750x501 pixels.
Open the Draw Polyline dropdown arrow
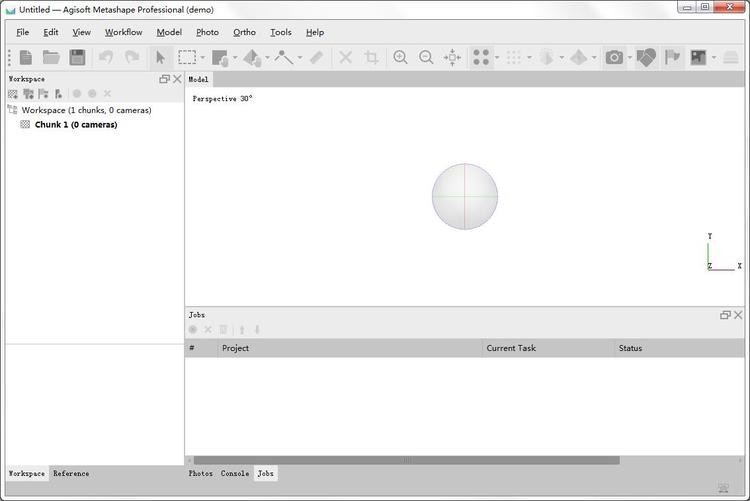[300, 58]
